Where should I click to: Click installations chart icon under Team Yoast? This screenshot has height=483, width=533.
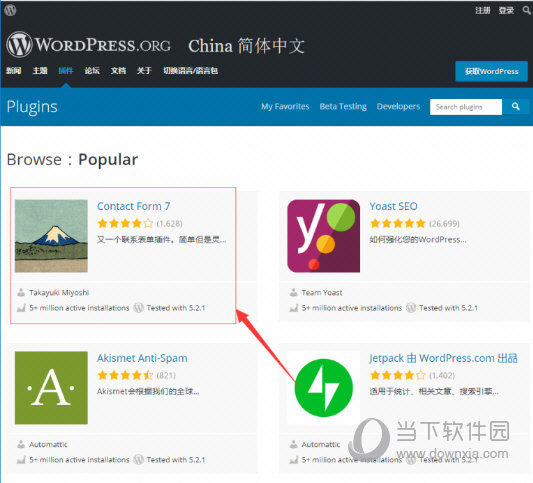pyautogui.click(x=294, y=308)
